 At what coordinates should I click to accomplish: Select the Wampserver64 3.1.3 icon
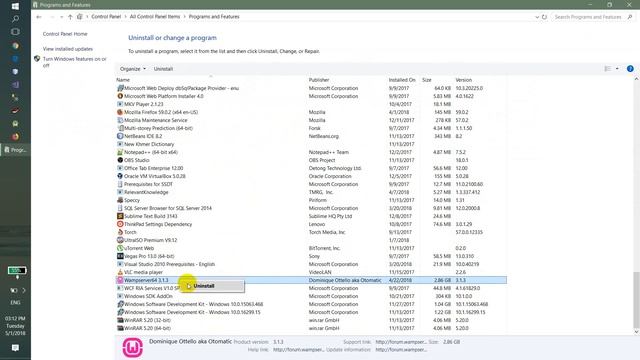tap(120, 280)
